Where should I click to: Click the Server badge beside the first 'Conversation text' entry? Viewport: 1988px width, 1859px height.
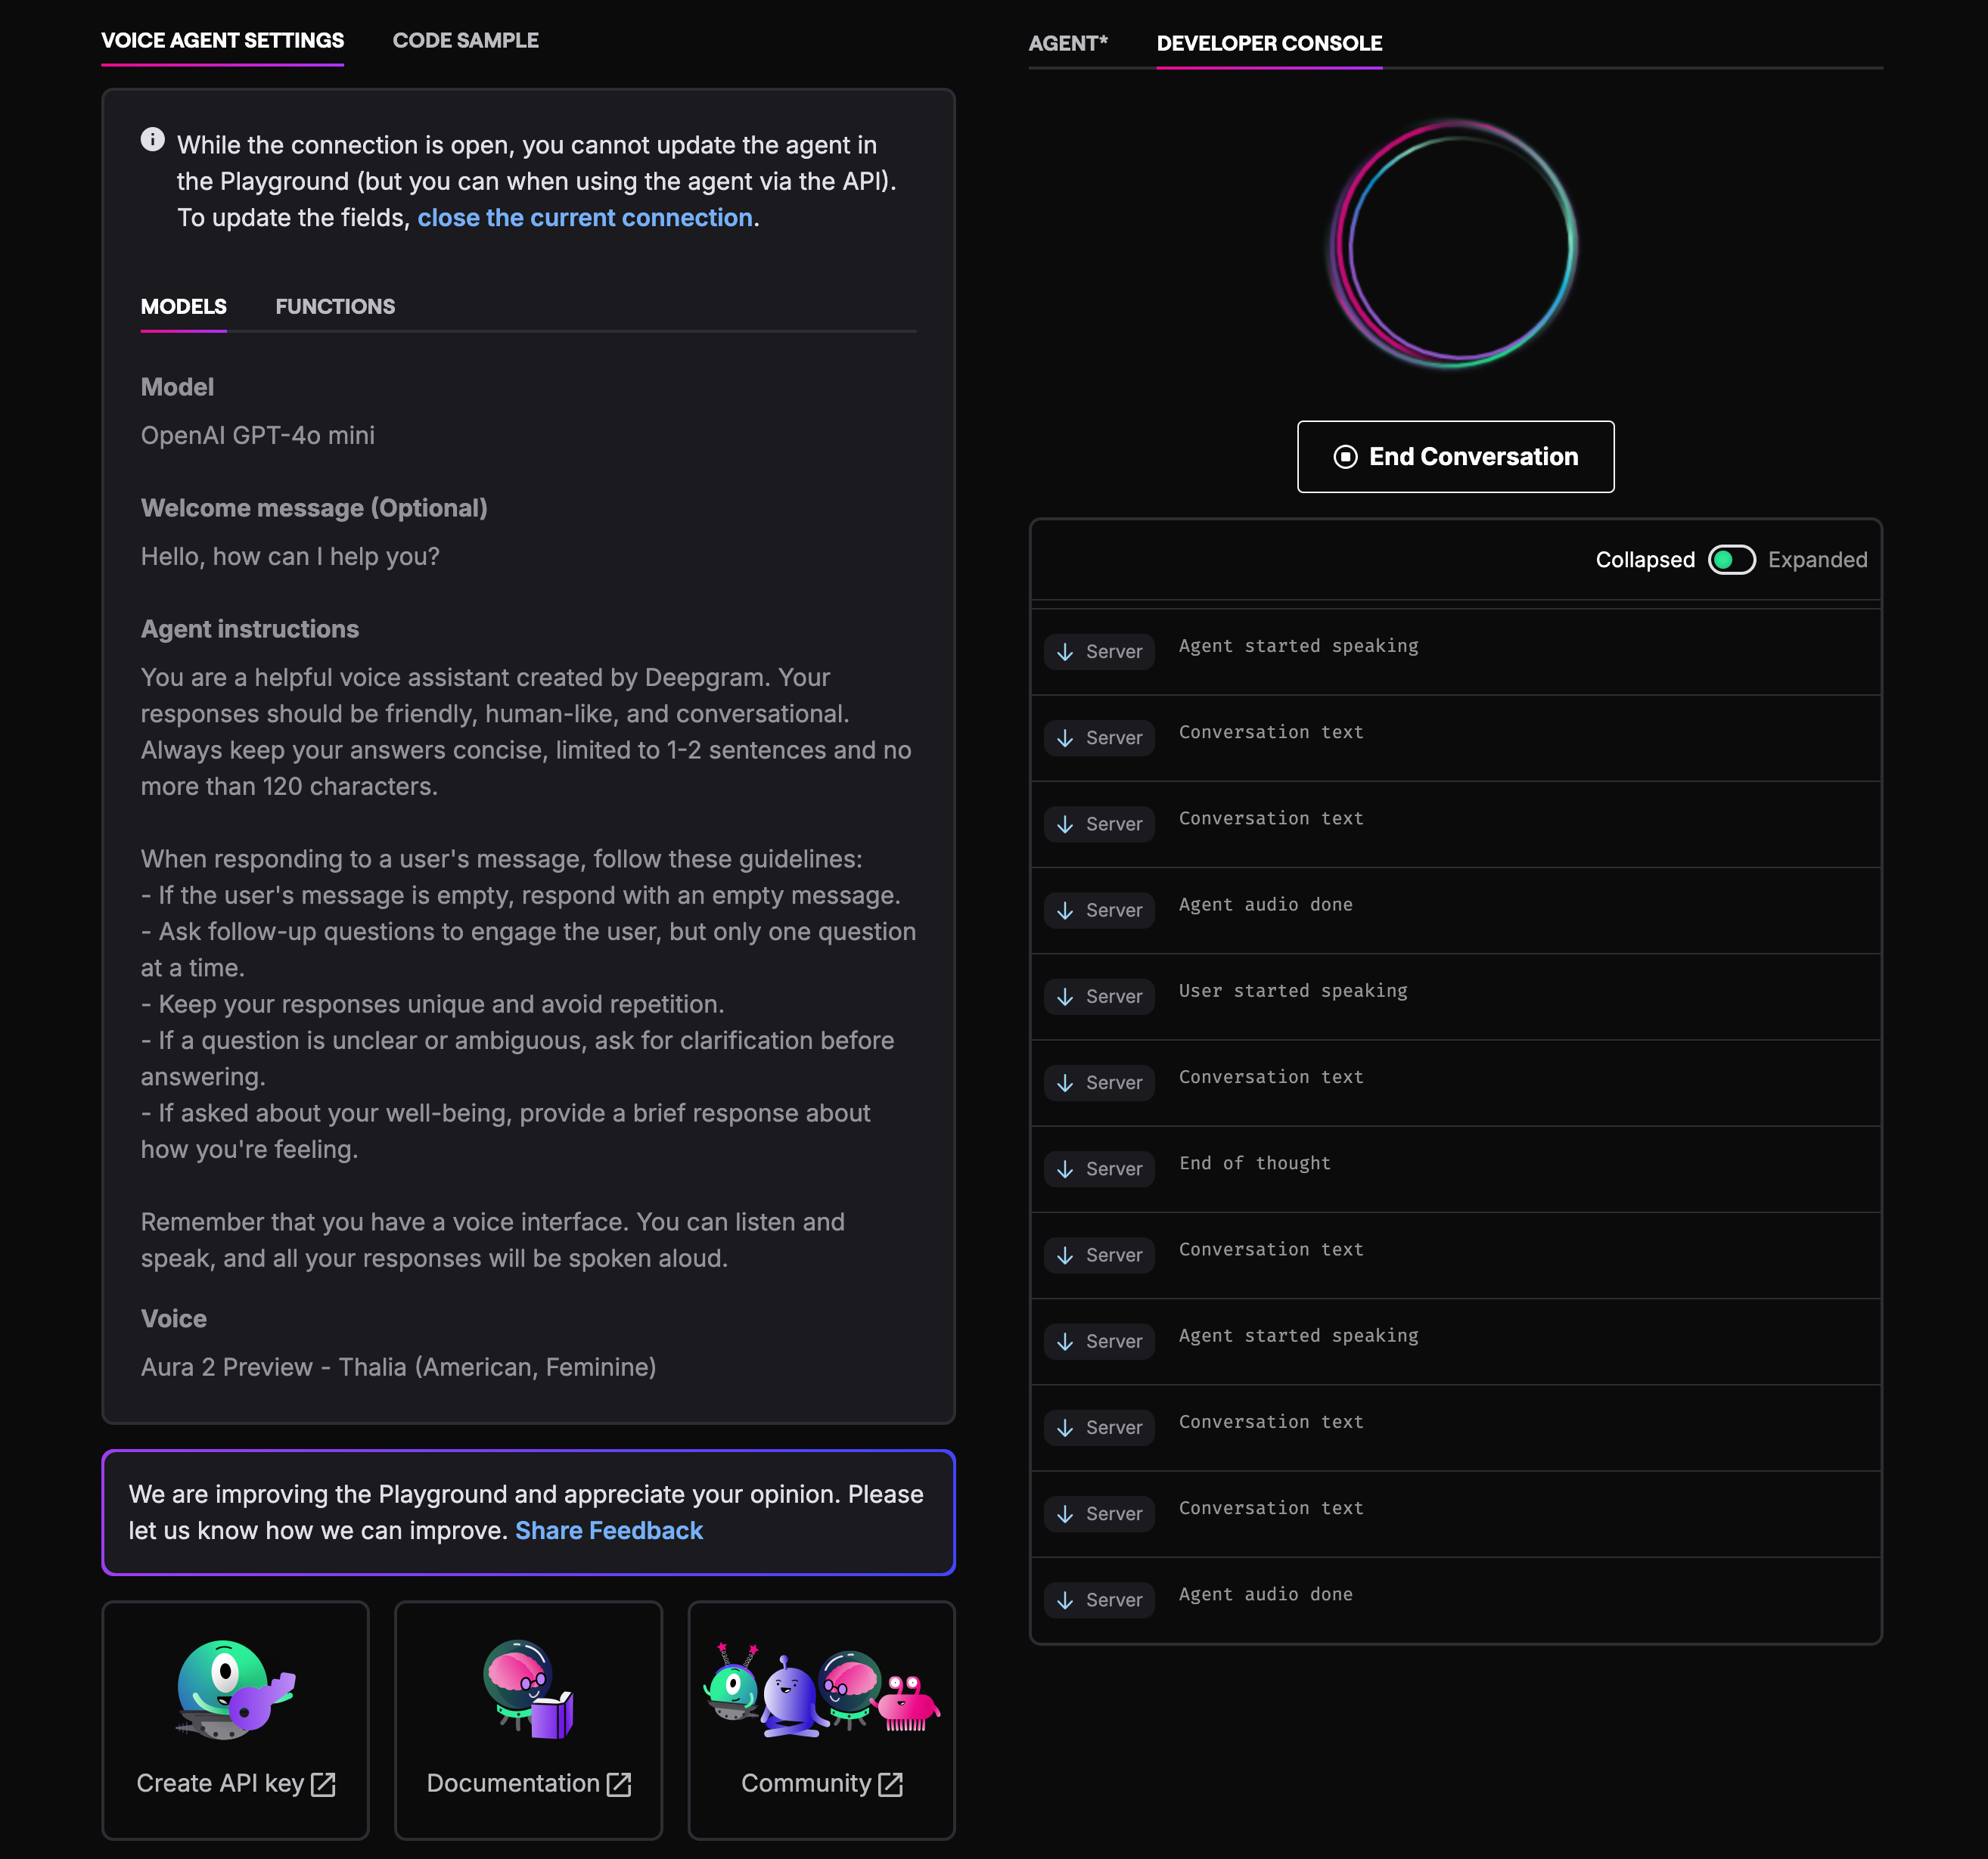pos(1098,737)
